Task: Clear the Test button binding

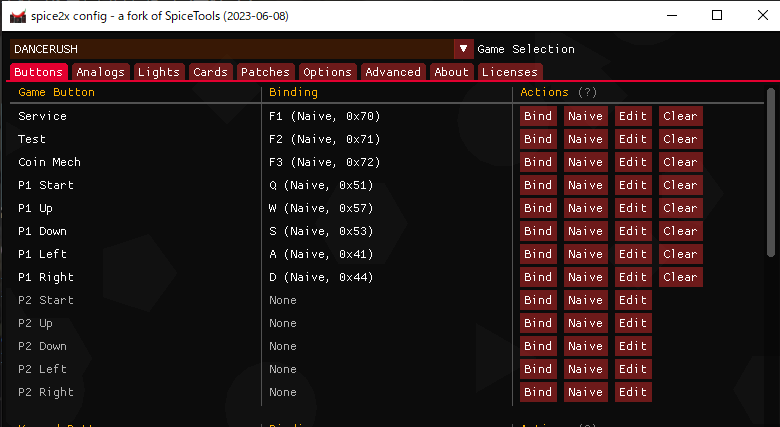Action: (x=680, y=139)
